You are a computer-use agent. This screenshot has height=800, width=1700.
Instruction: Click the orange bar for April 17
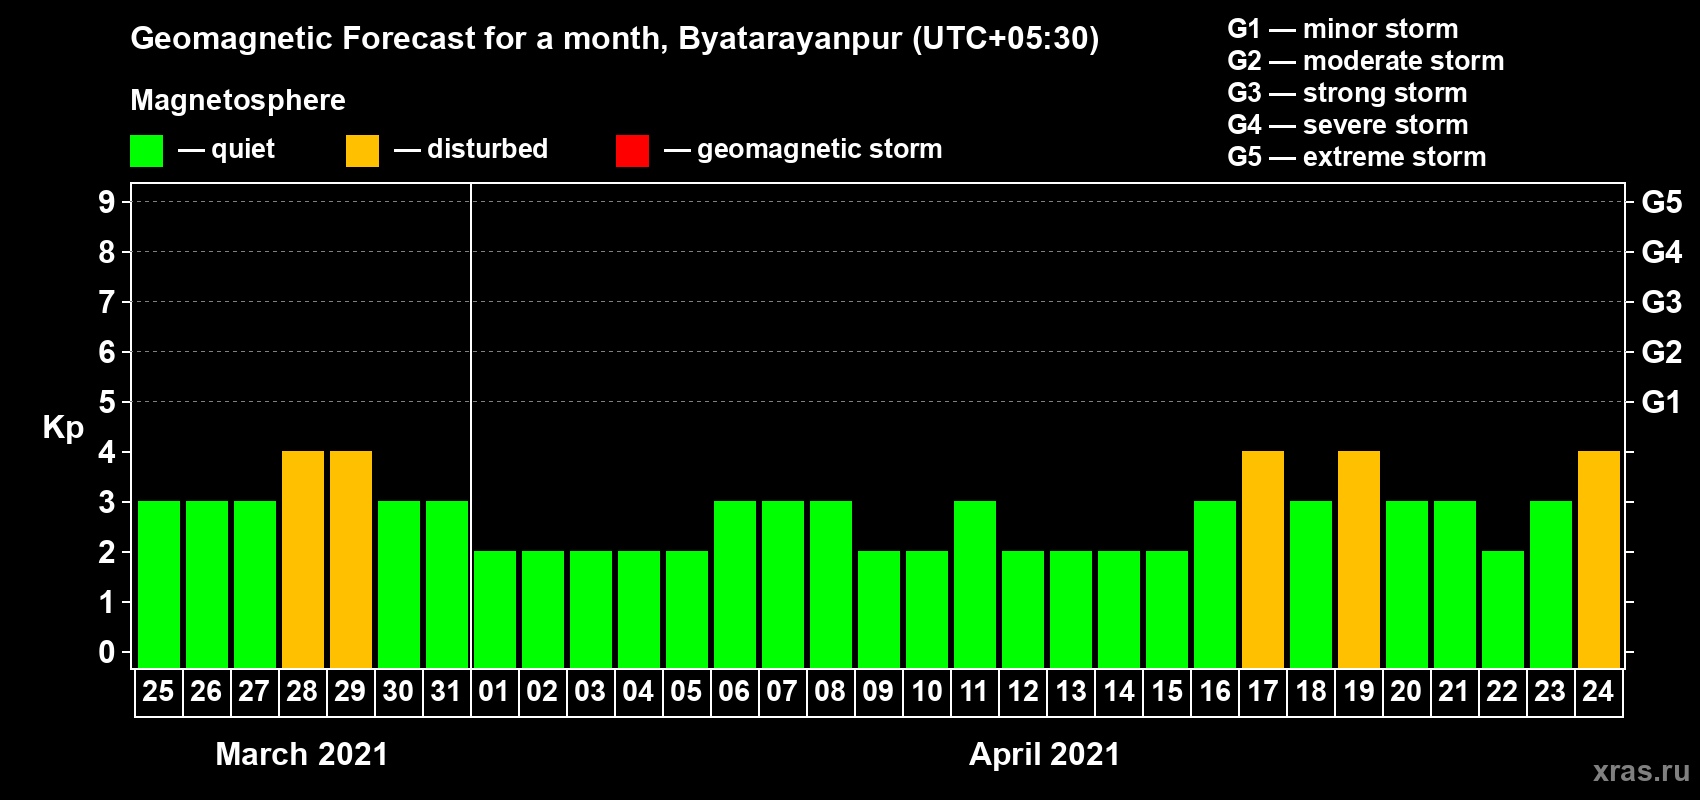1263,559
